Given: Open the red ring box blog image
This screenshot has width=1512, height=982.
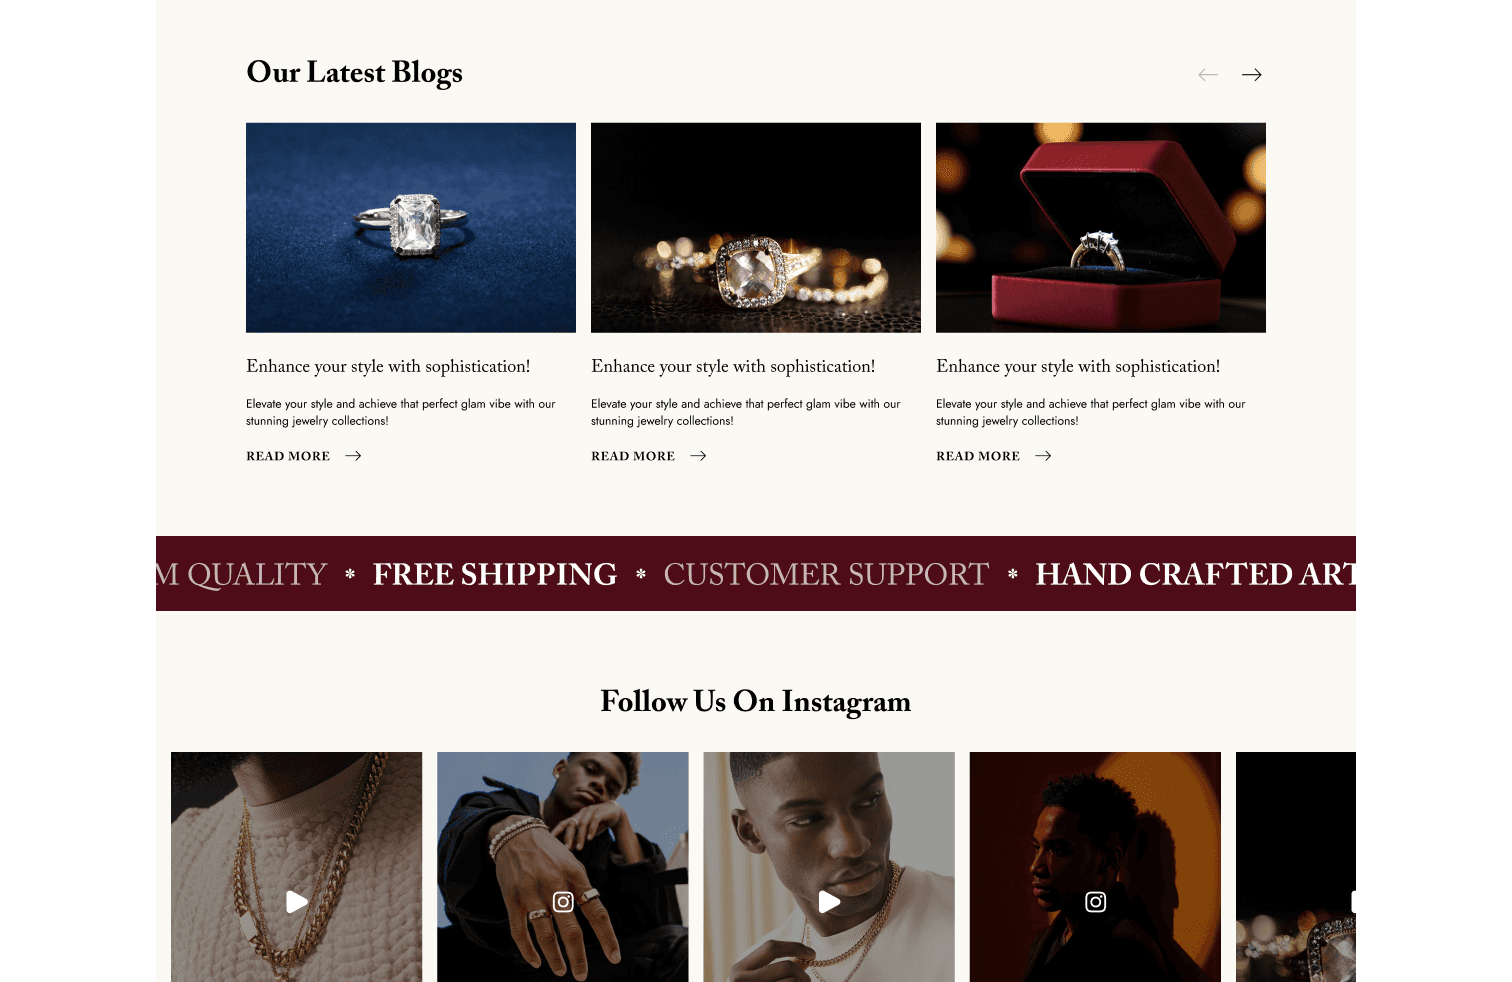Looking at the screenshot, I should click(x=1101, y=228).
